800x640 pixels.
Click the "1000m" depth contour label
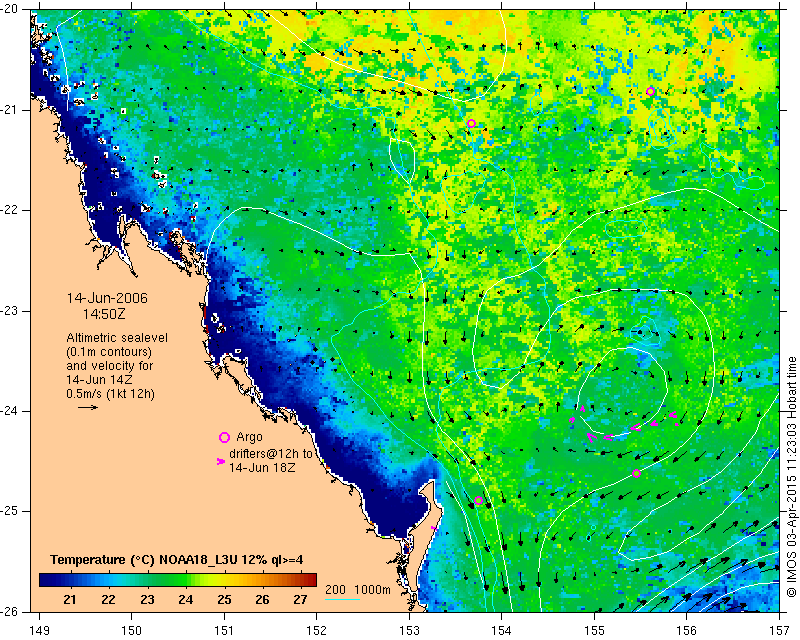372,590
